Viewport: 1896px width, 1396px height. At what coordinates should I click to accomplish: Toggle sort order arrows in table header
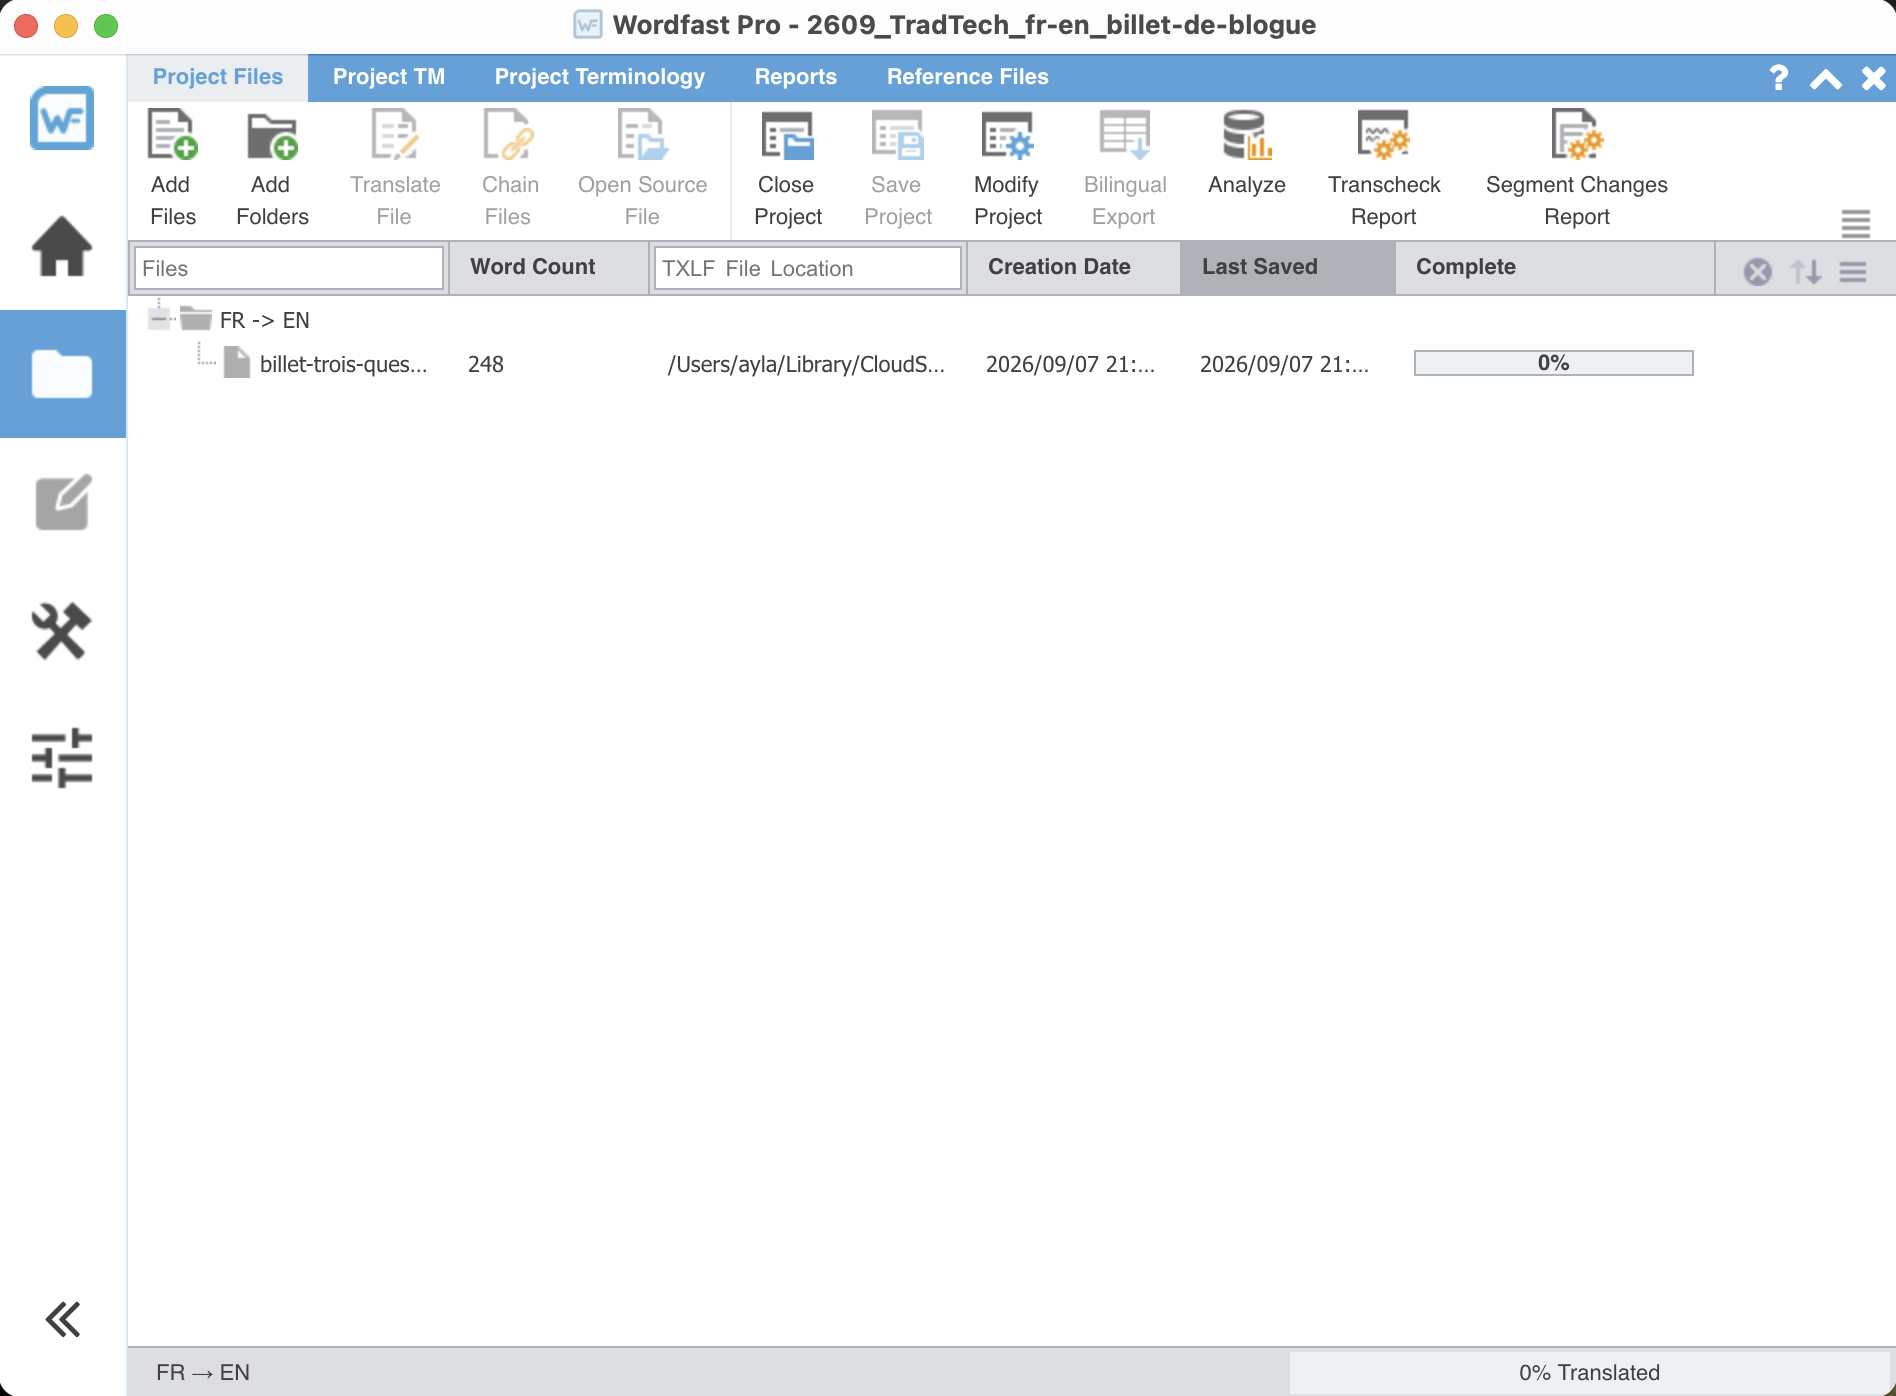coord(1806,271)
